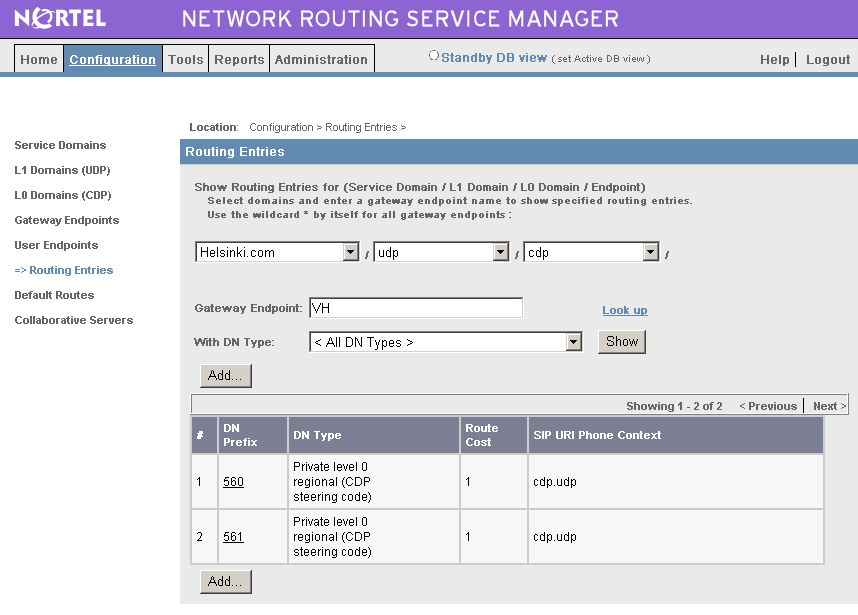Open Collaborative Servers in sidebar
Image resolution: width=858 pixels, height=615 pixels.
pyautogui.click(x=74, y=320)
